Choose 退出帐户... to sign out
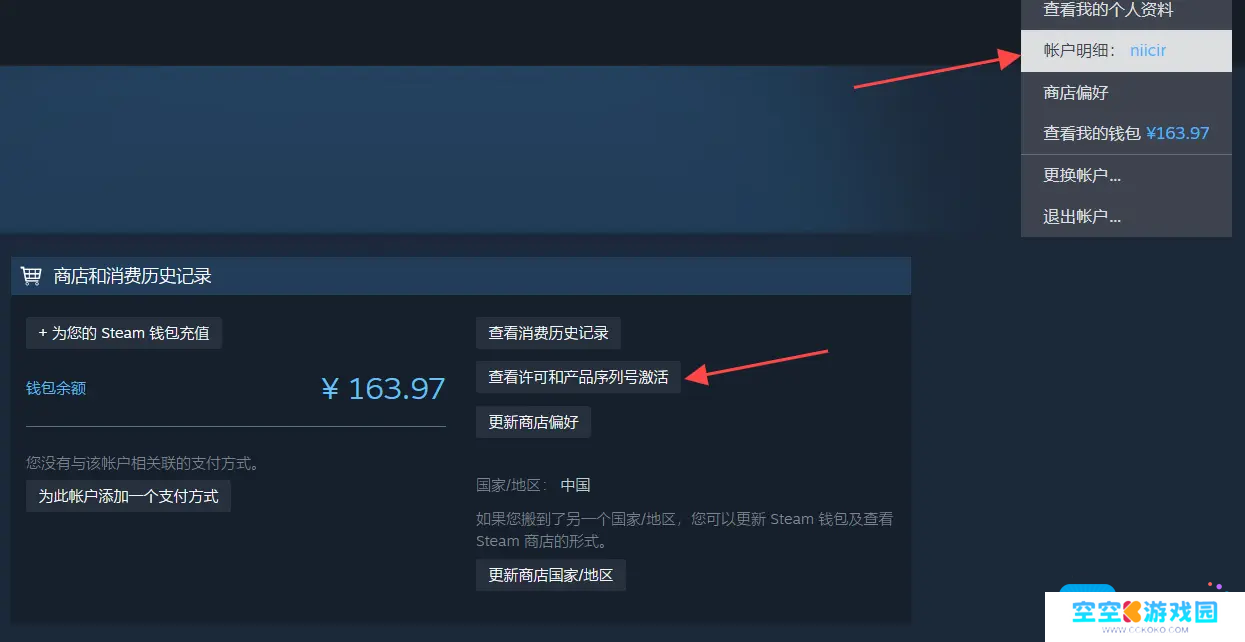This screenshot has width=1245, height=642. (x=1126, y=216)
